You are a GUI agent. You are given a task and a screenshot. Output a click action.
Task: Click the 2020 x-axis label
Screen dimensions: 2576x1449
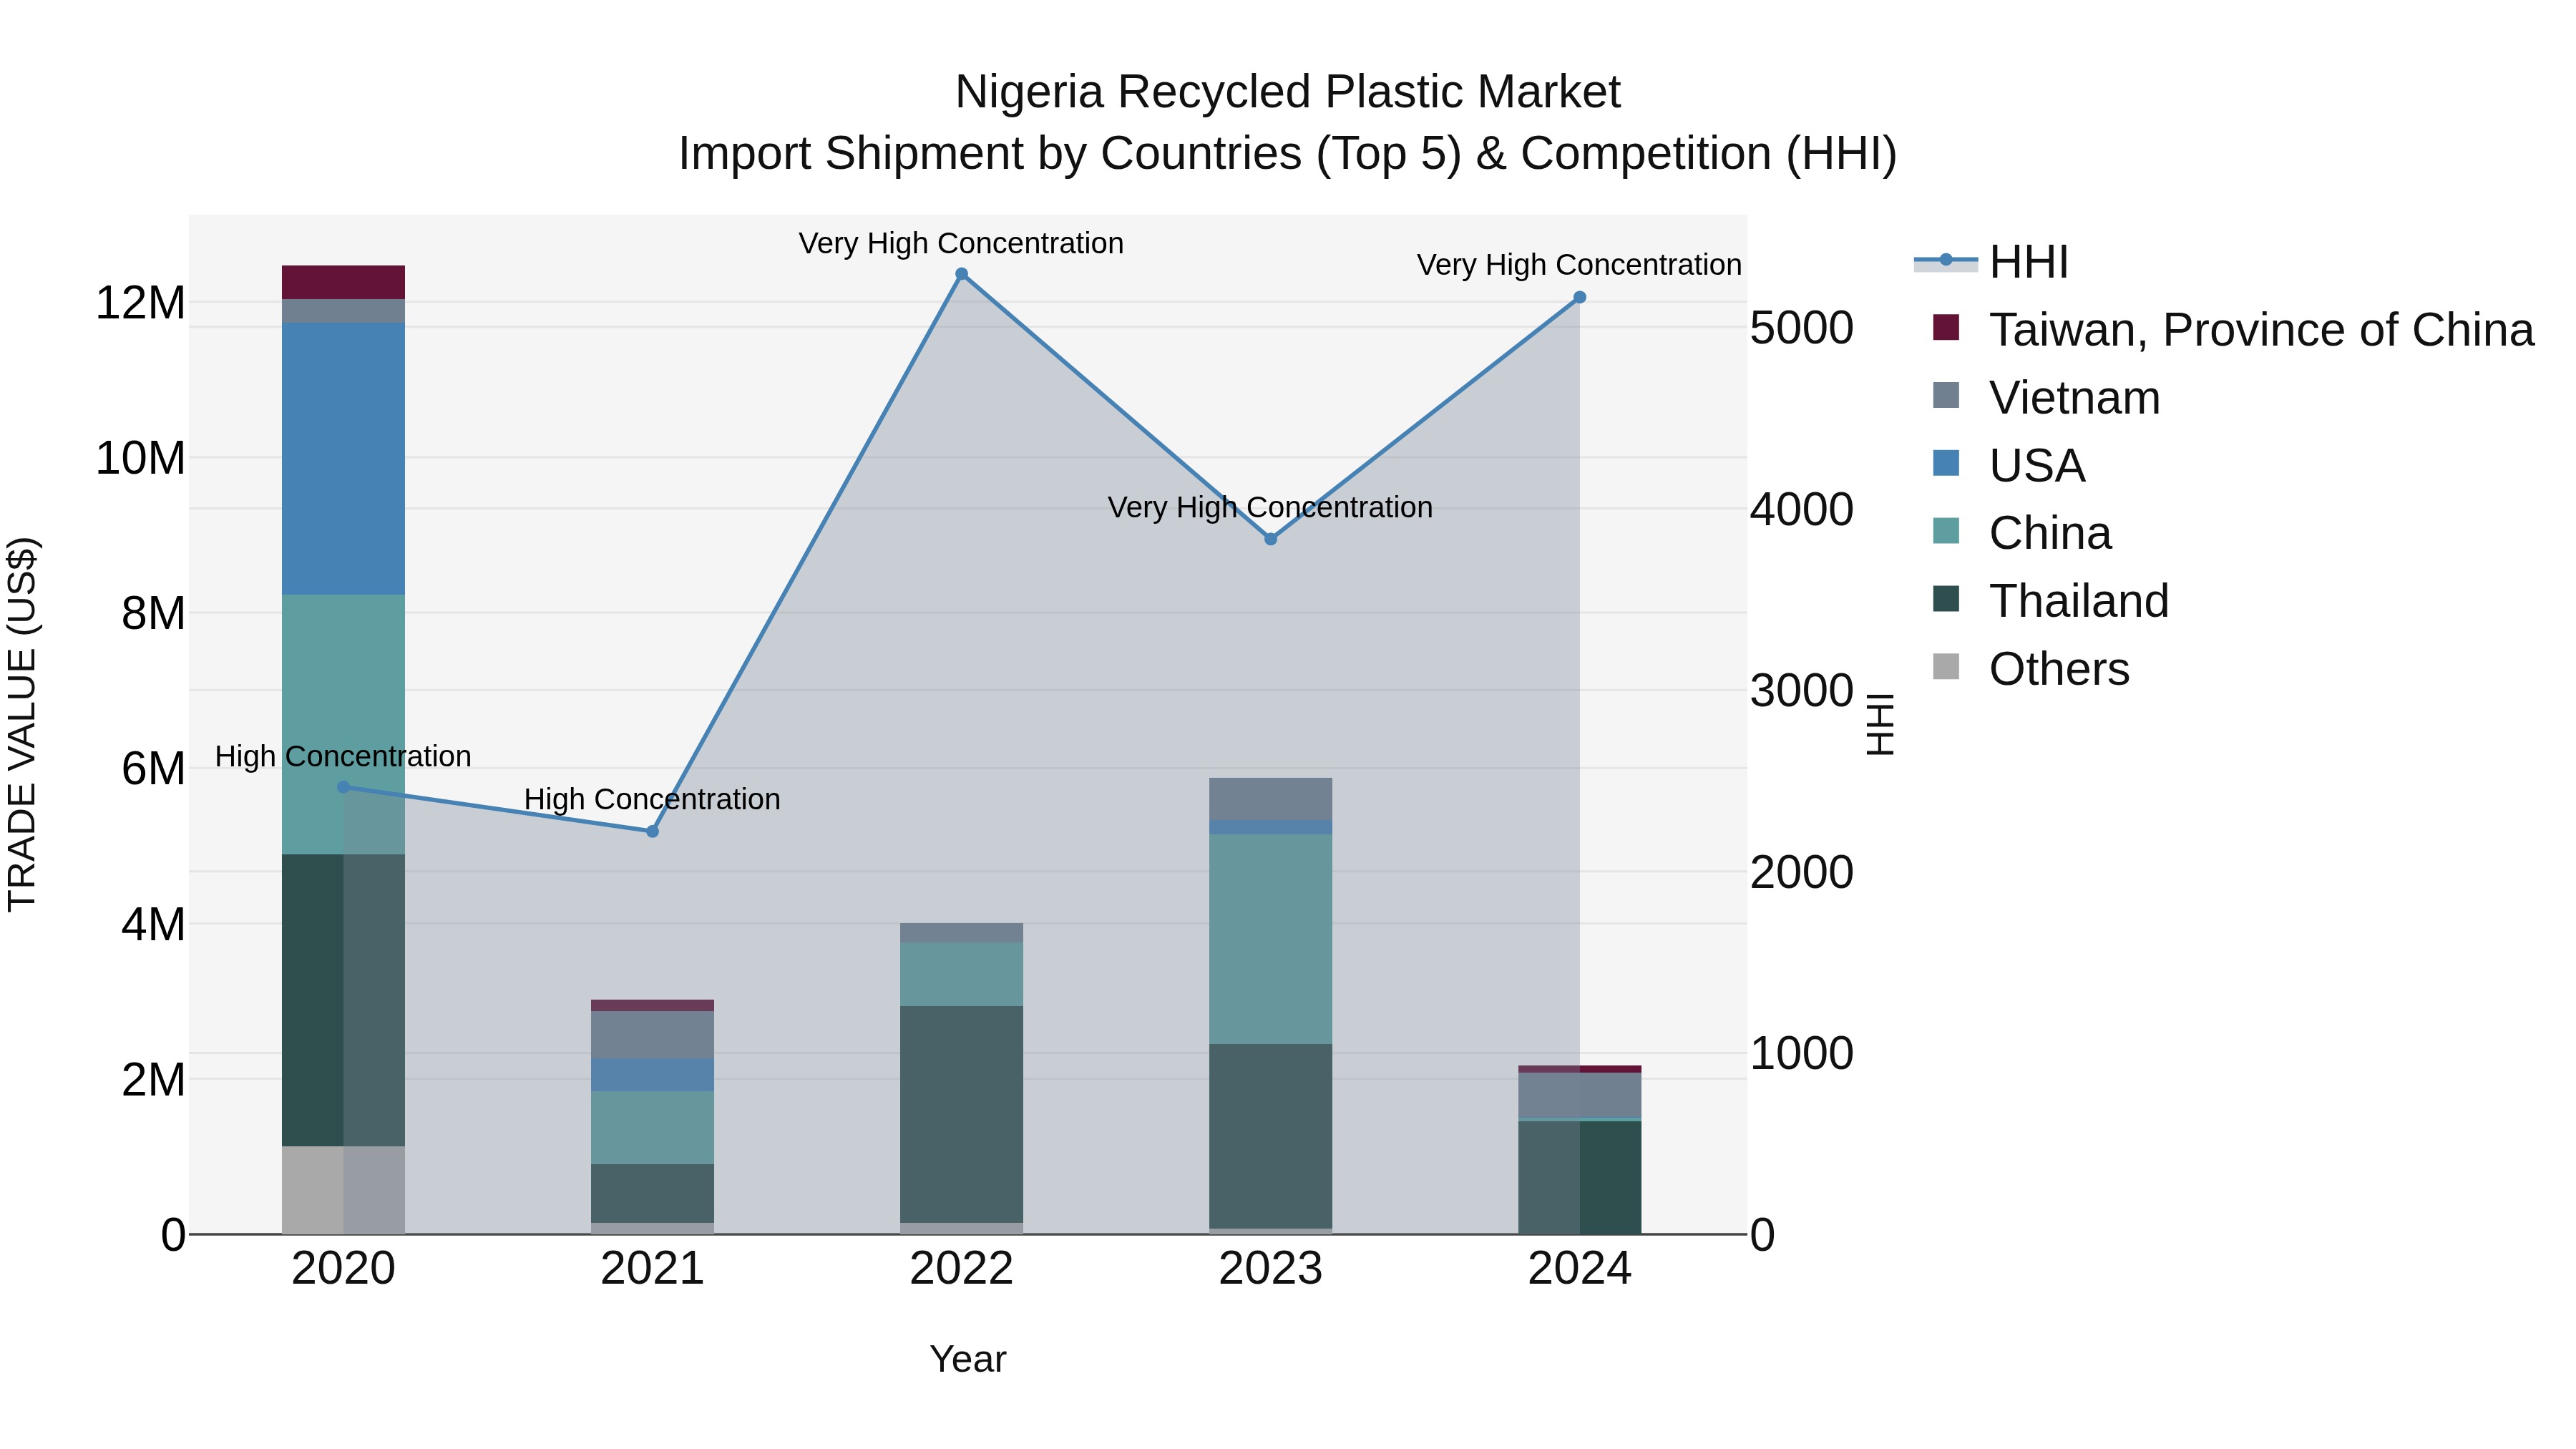coord(344,1269)
